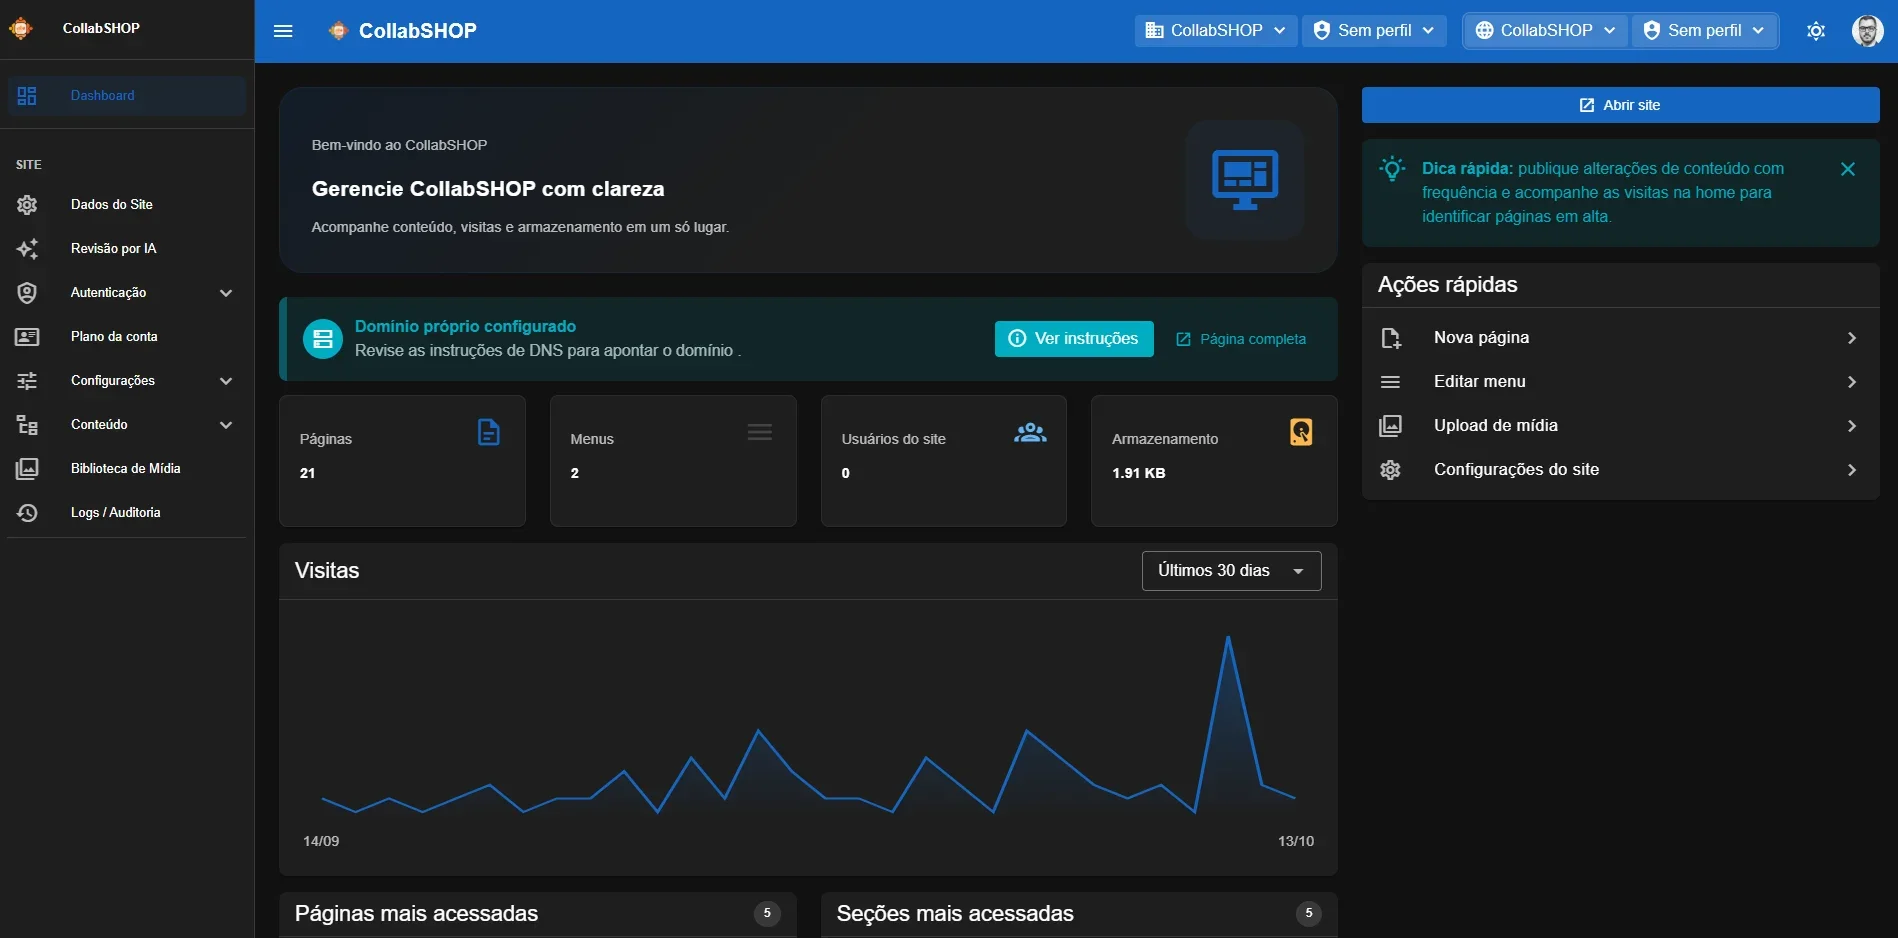
Task: Select the Upload de mídia quick action
Action: pyautogui.click(x=1620, y=426)
